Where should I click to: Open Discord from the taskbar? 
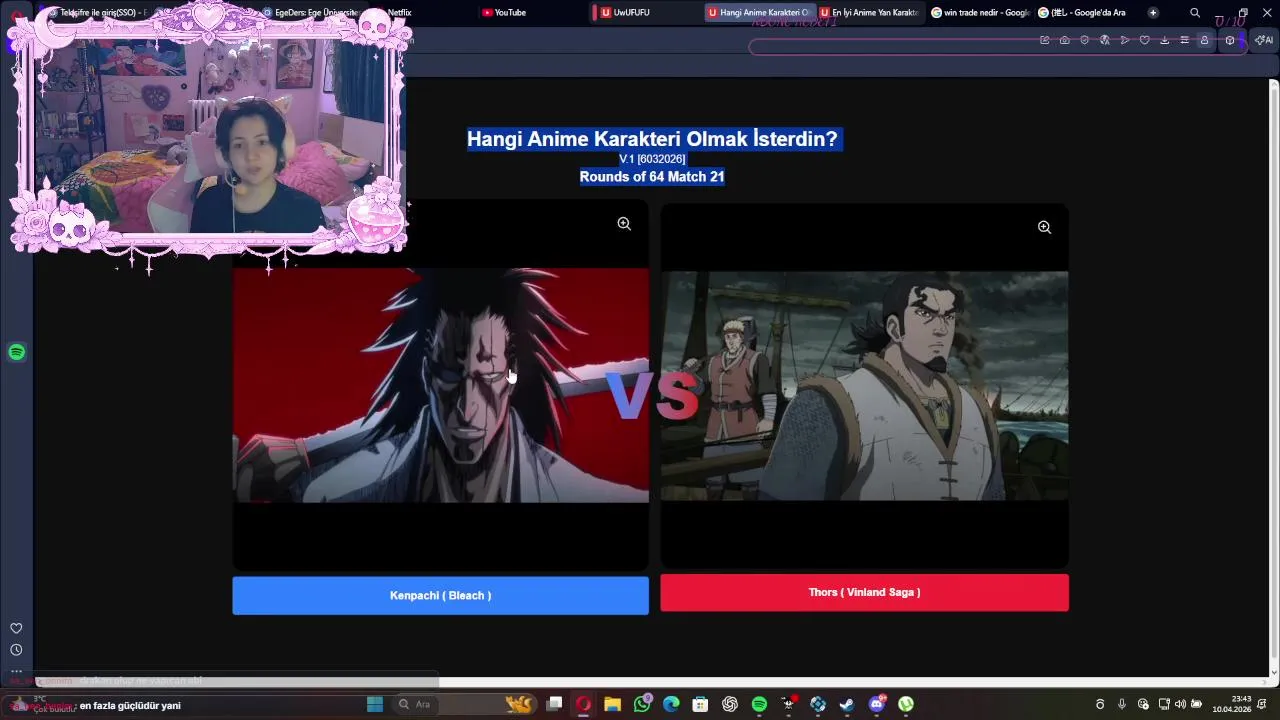[x=877, y=704]
